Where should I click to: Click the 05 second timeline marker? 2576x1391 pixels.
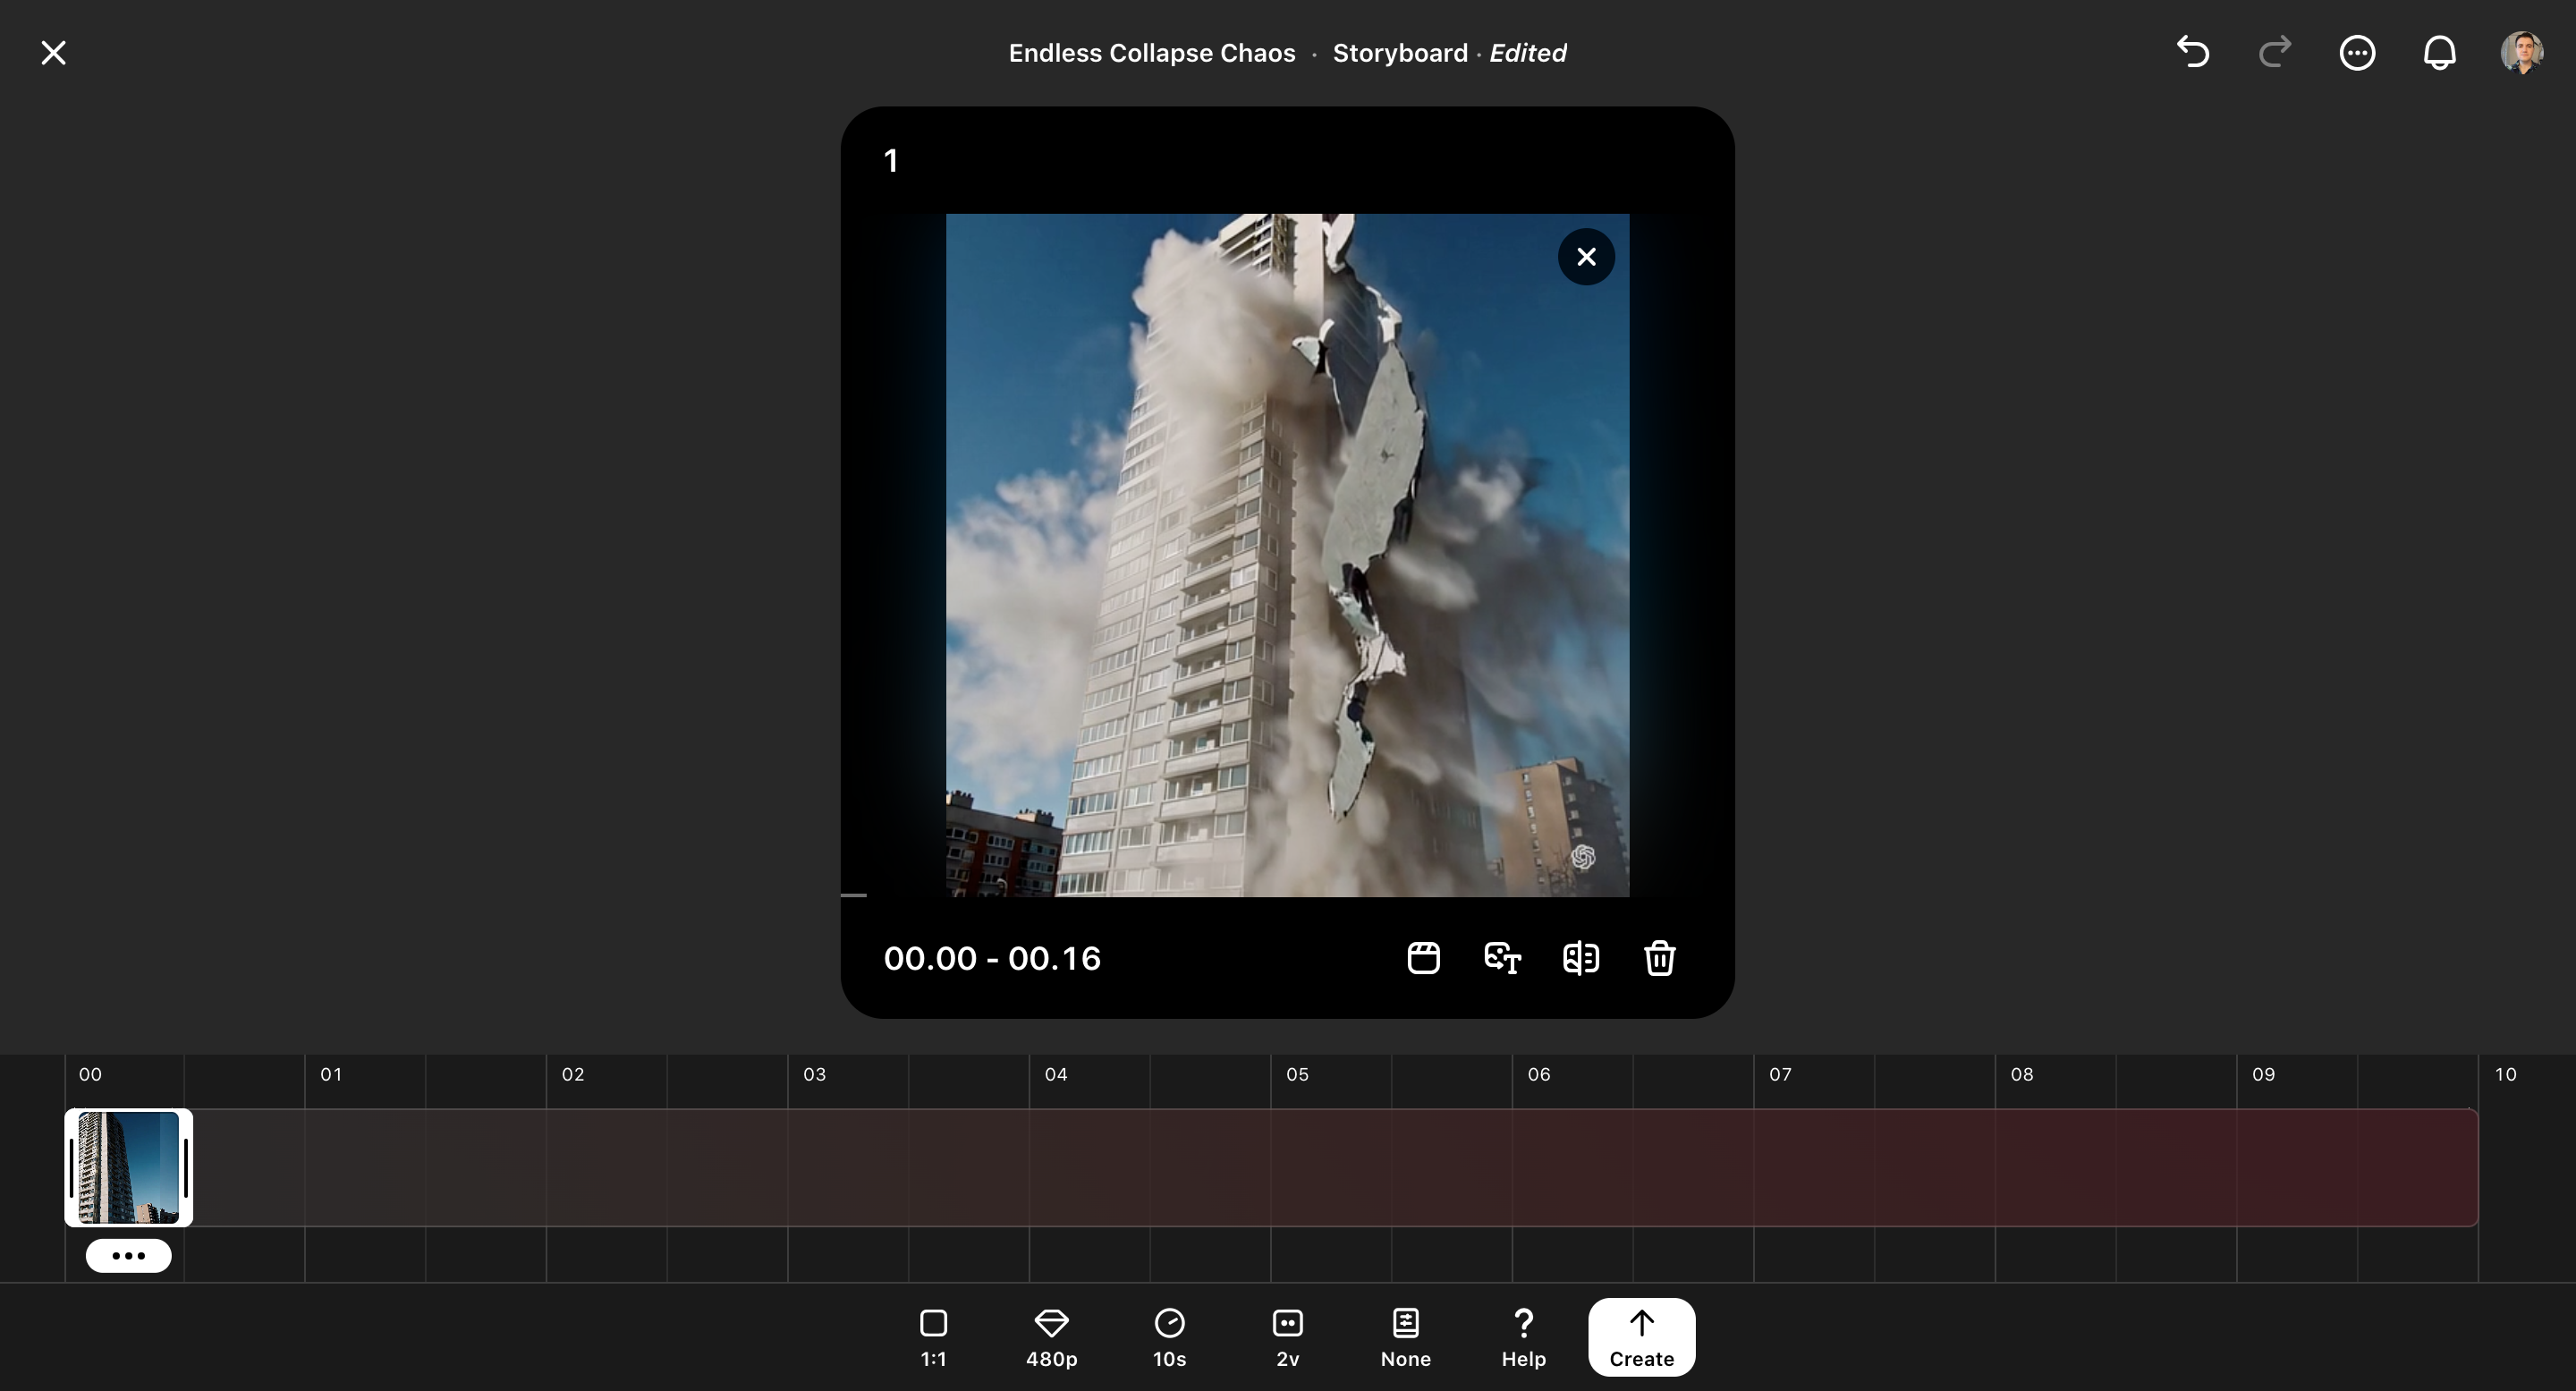1297,1074
